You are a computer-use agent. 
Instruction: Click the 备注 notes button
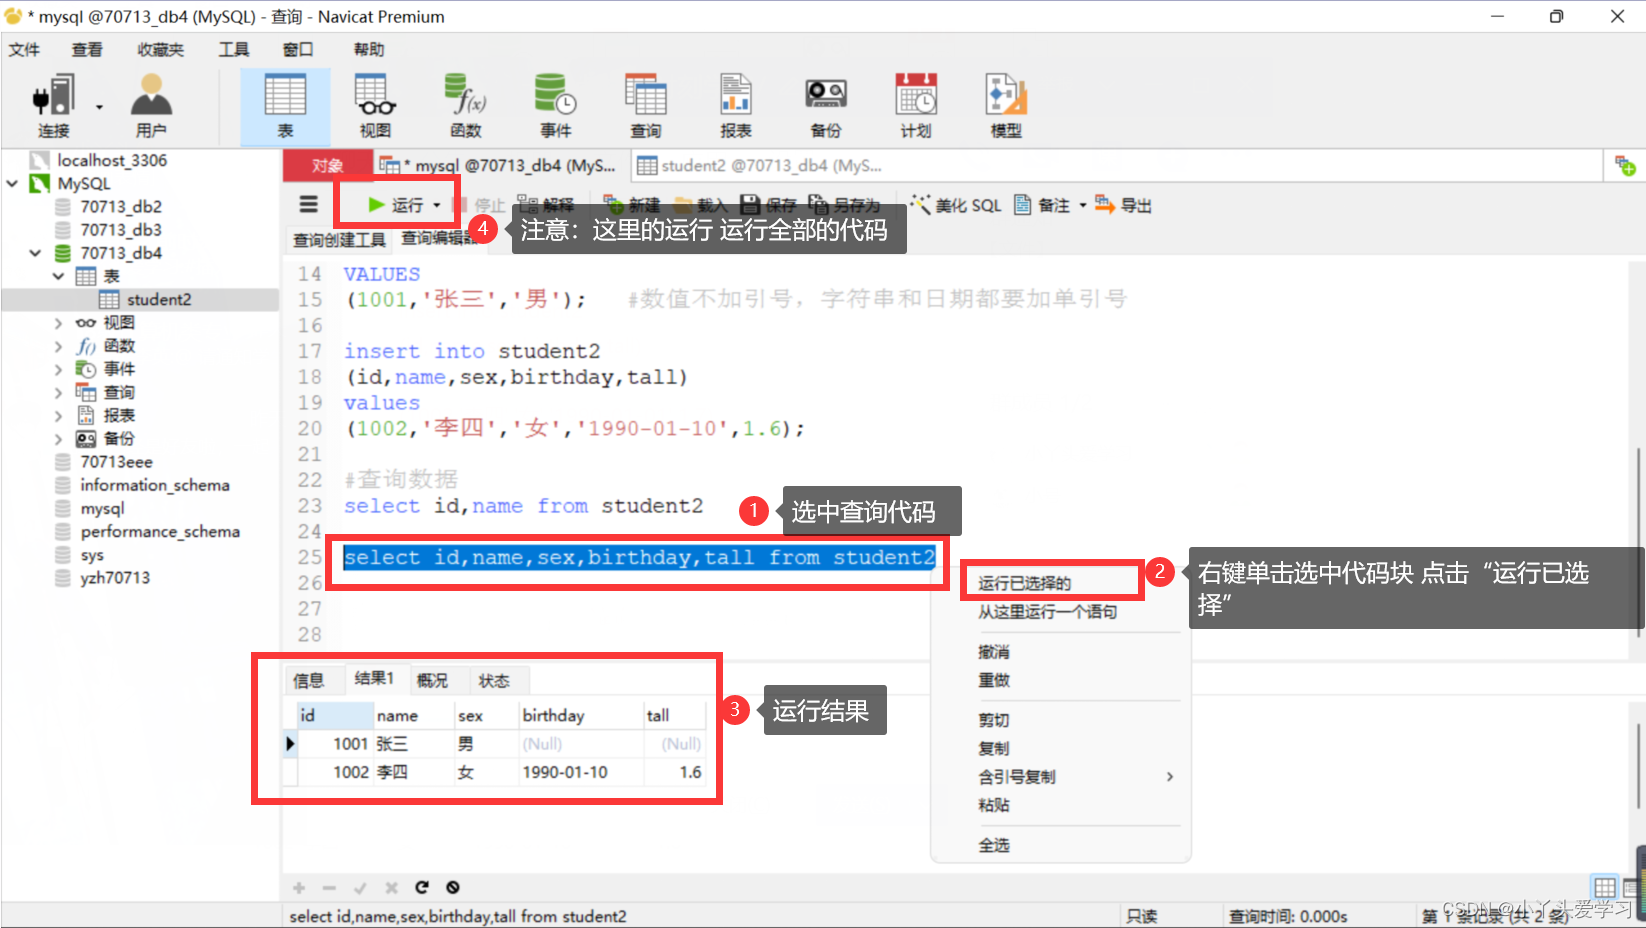point(1043,205)
